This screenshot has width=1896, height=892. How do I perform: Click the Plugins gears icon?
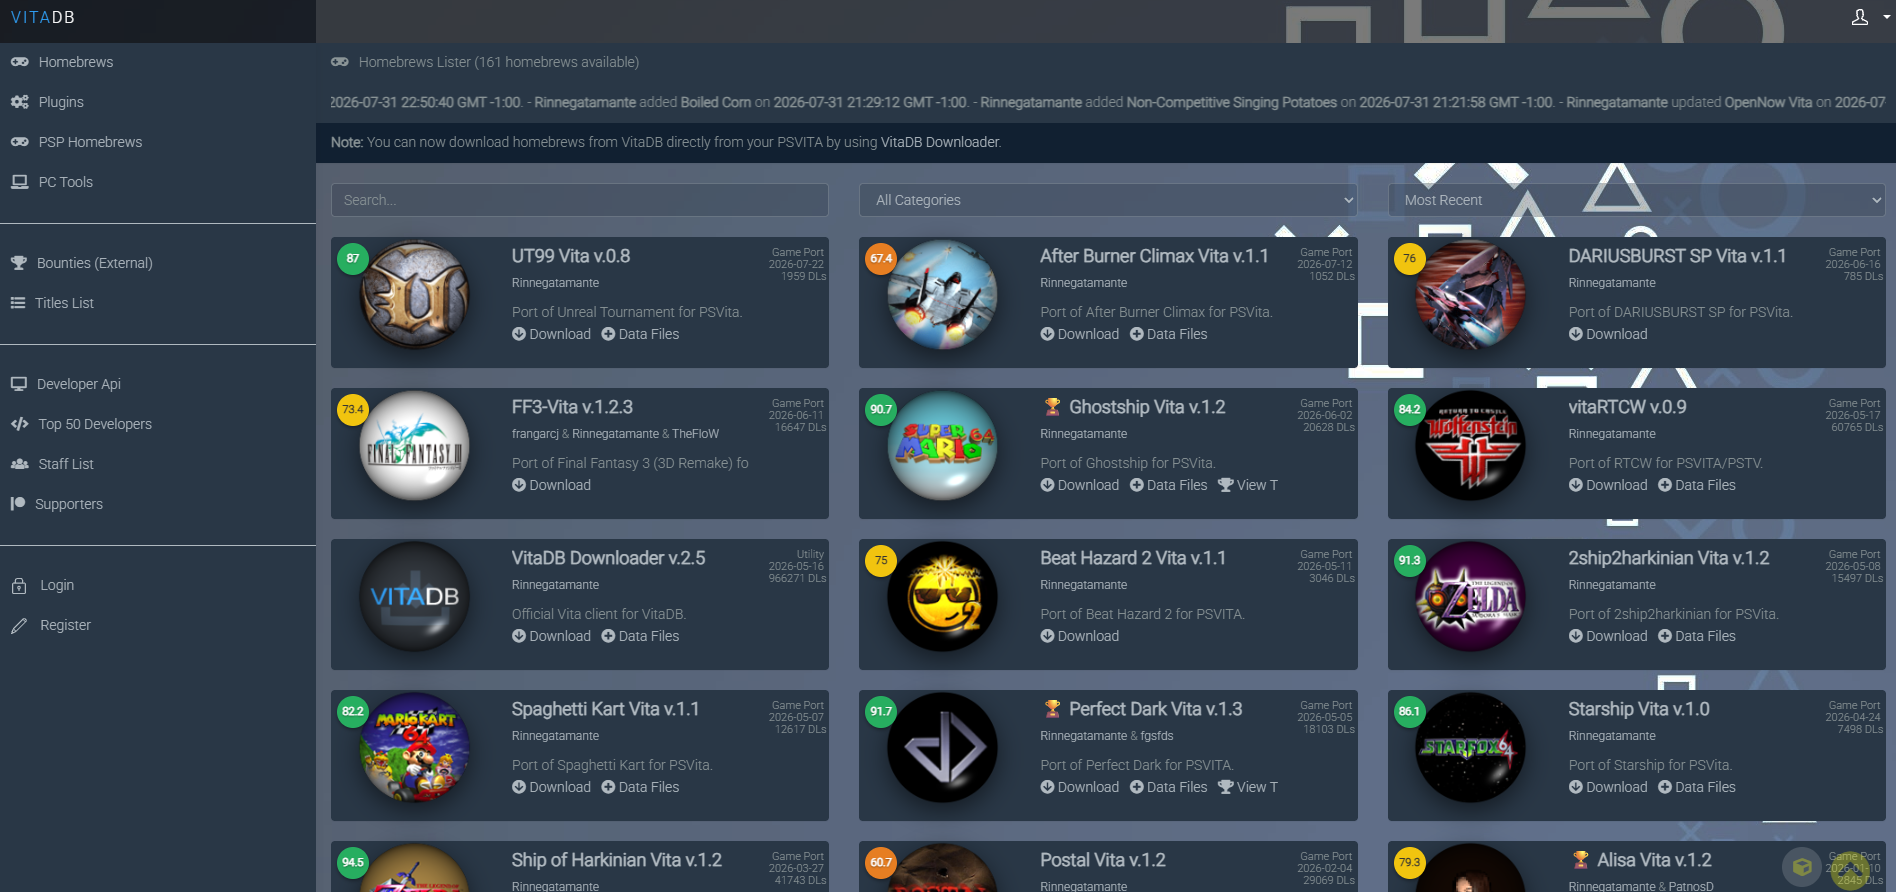[x=19, y=102]
